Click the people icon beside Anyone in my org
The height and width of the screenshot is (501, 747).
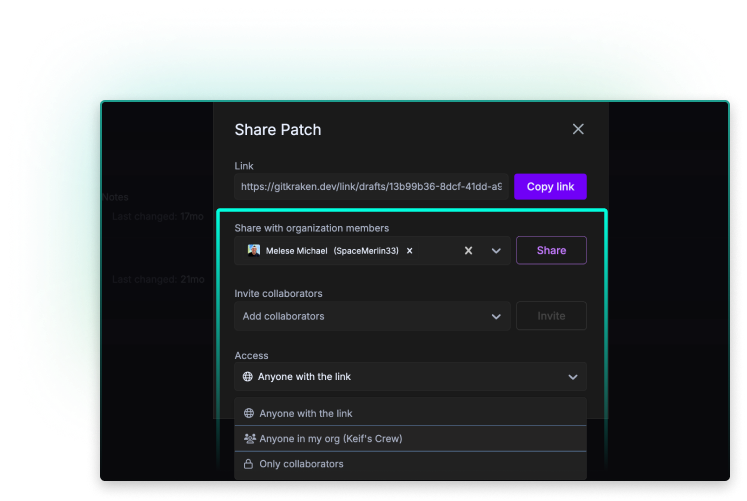(249, 438)
